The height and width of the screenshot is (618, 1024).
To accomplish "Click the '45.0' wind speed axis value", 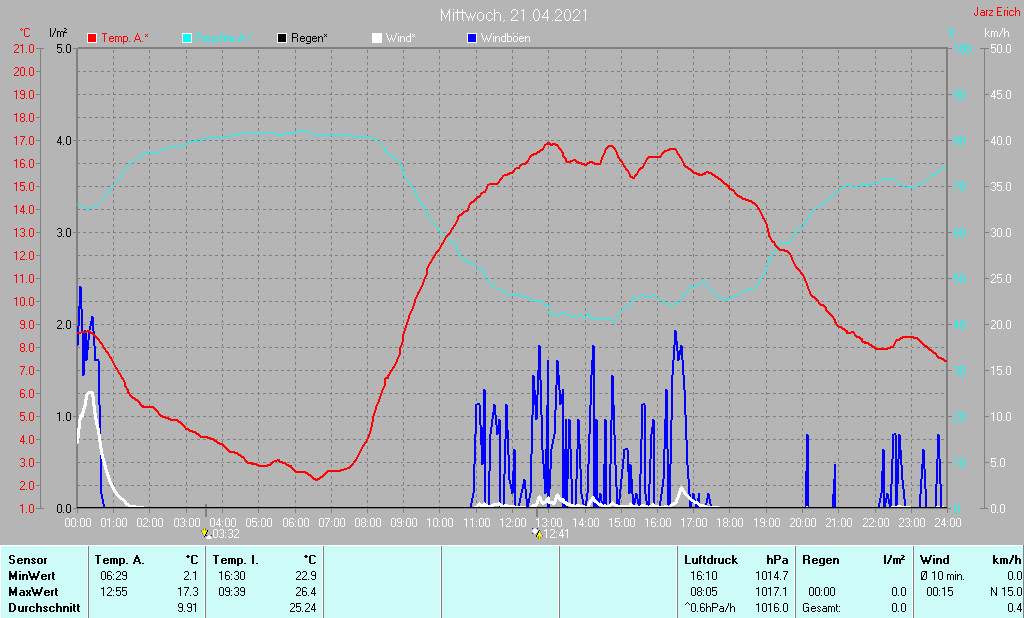I will pos(1001,95).
